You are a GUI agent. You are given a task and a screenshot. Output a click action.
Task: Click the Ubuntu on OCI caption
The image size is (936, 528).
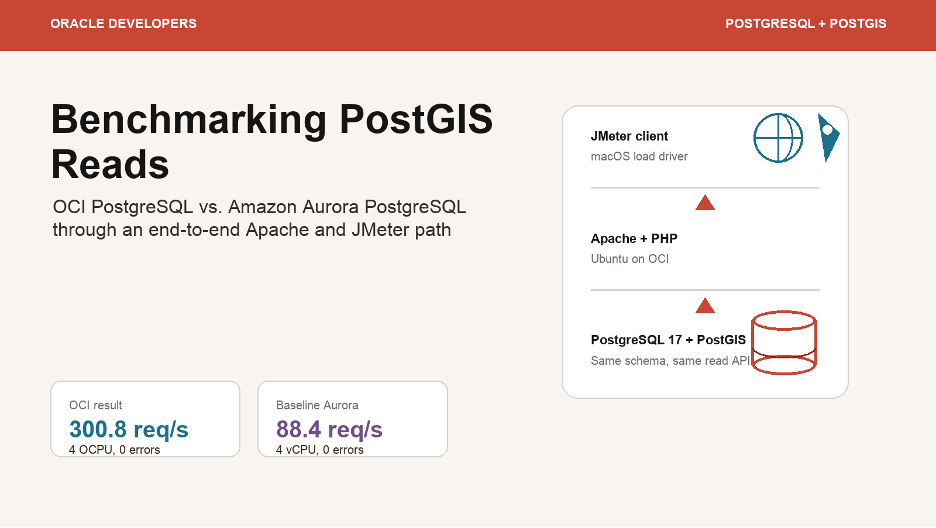tap(630, 259)
